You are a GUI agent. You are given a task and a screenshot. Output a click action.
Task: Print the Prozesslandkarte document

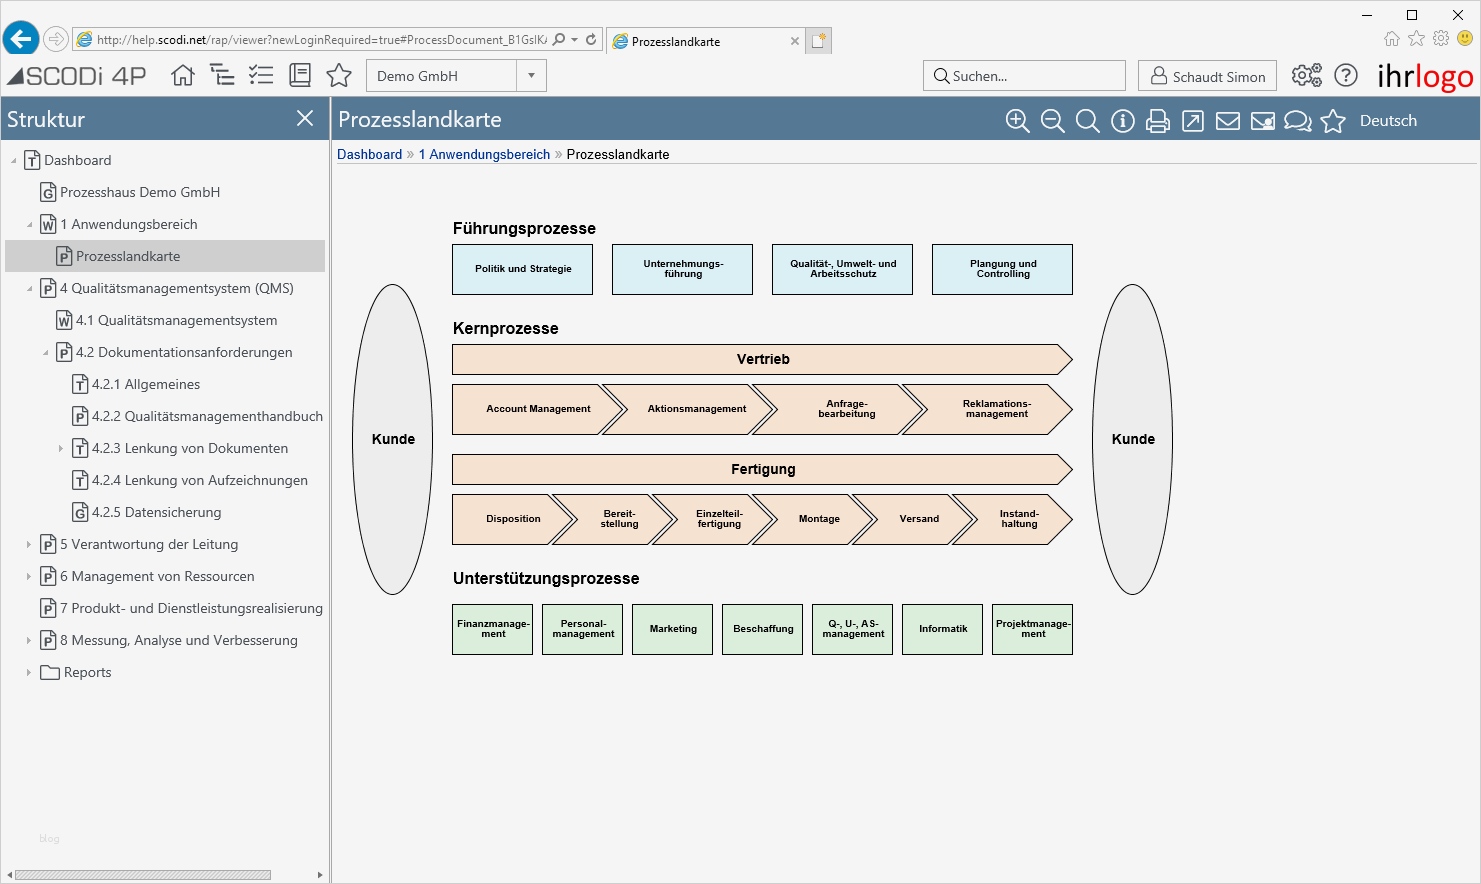point(1158,121)
